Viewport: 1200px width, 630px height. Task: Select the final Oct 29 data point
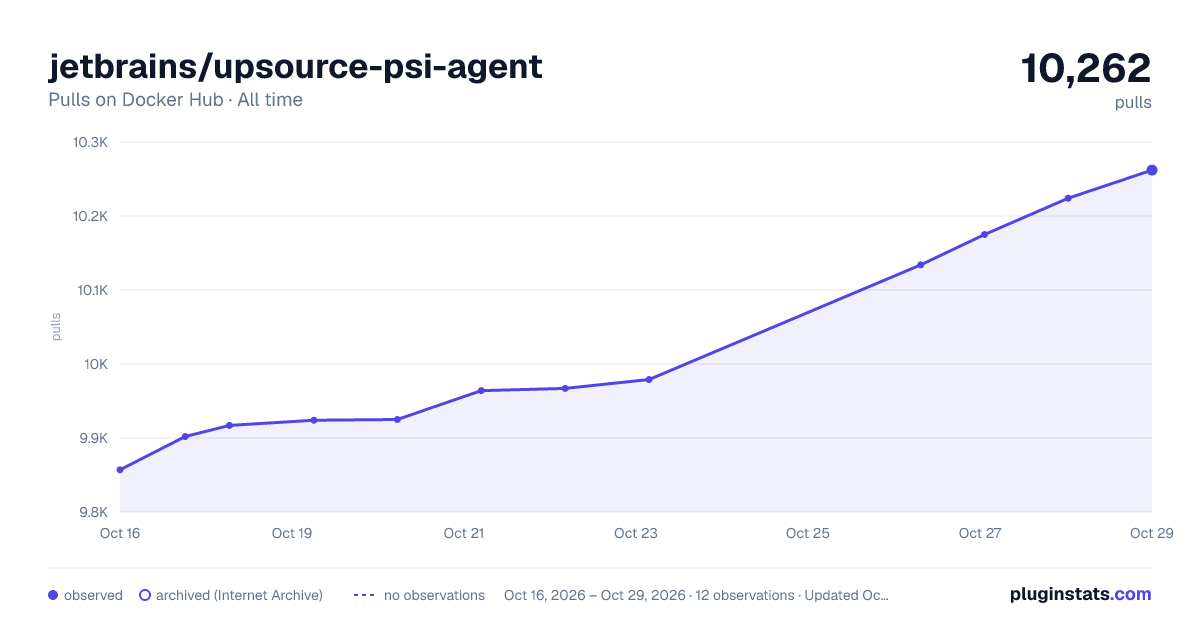[x=1152, y=170]
